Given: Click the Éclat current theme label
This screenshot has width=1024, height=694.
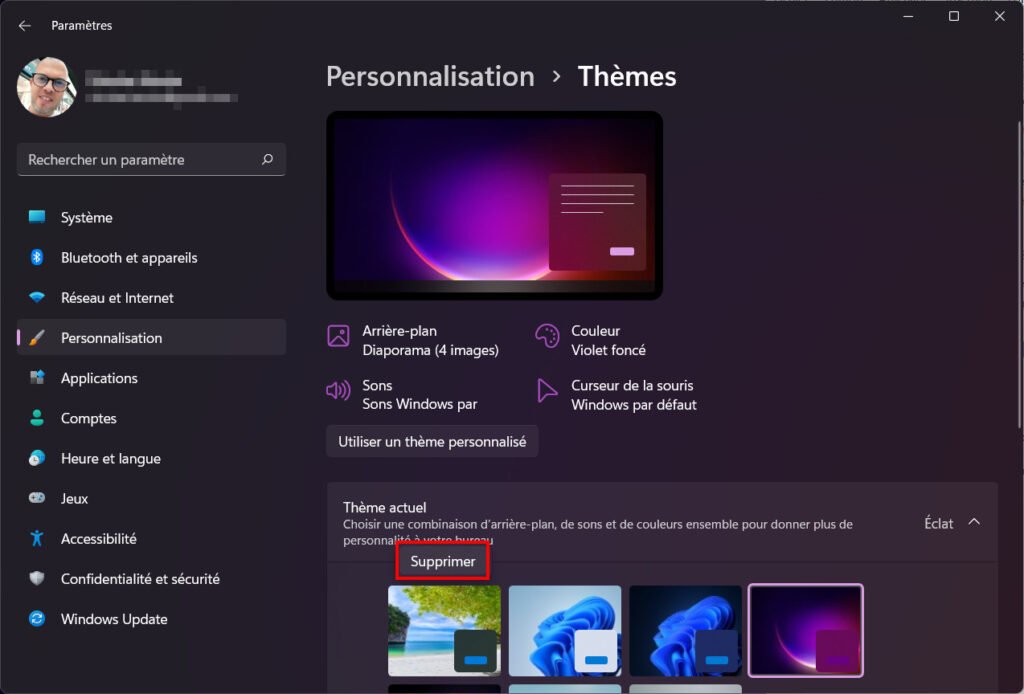Looking at the screenshot, I should tap(938, 523).
